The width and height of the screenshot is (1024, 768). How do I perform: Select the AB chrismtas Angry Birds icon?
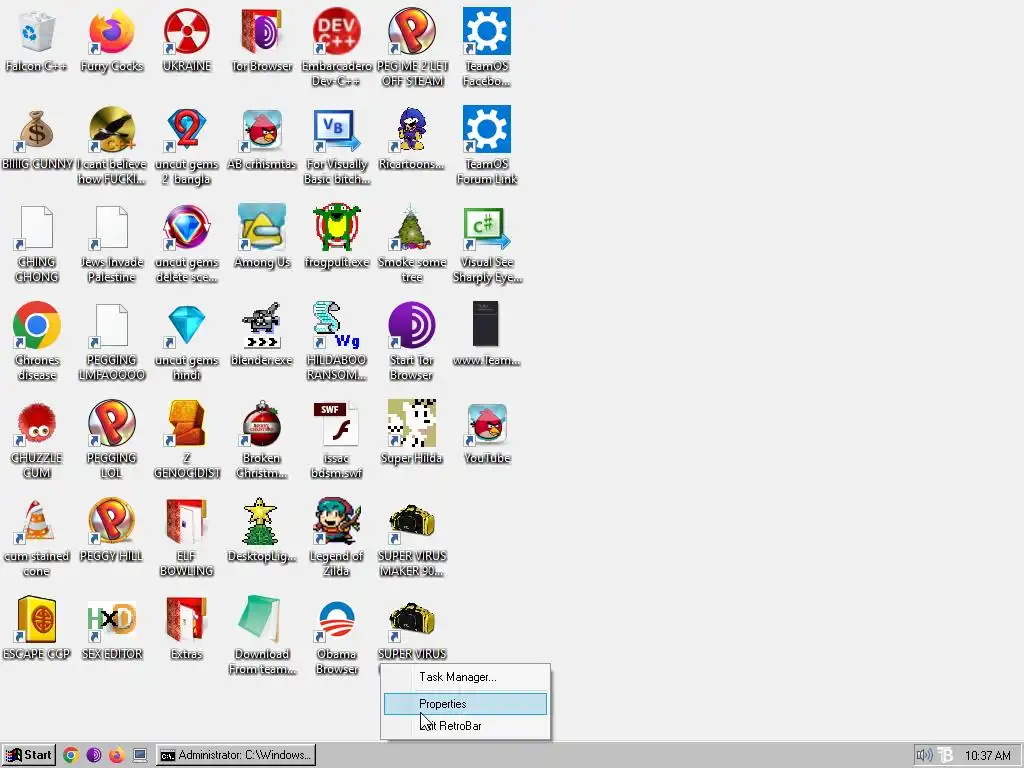tap(261, 129)
